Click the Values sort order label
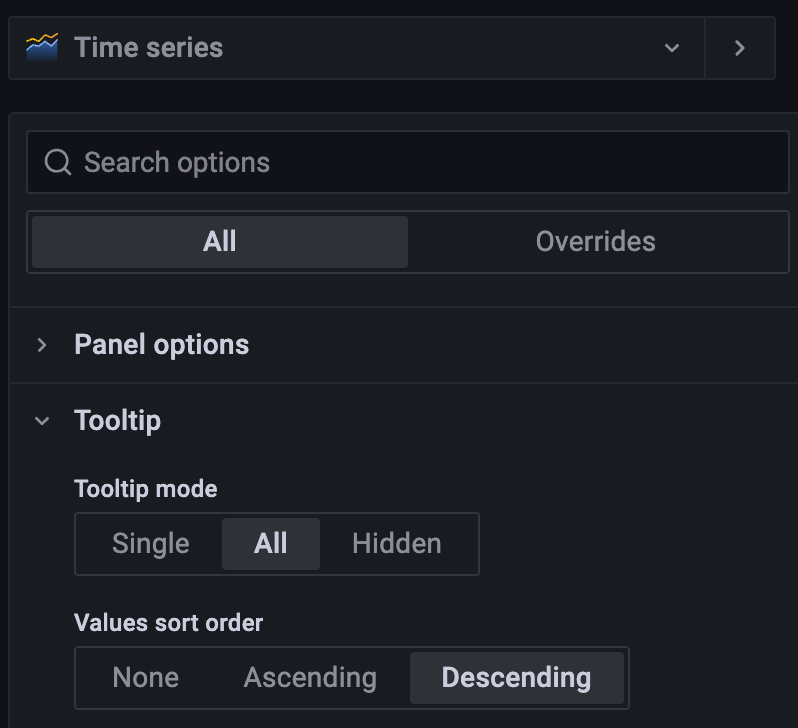798x728 pixels. 168,623
